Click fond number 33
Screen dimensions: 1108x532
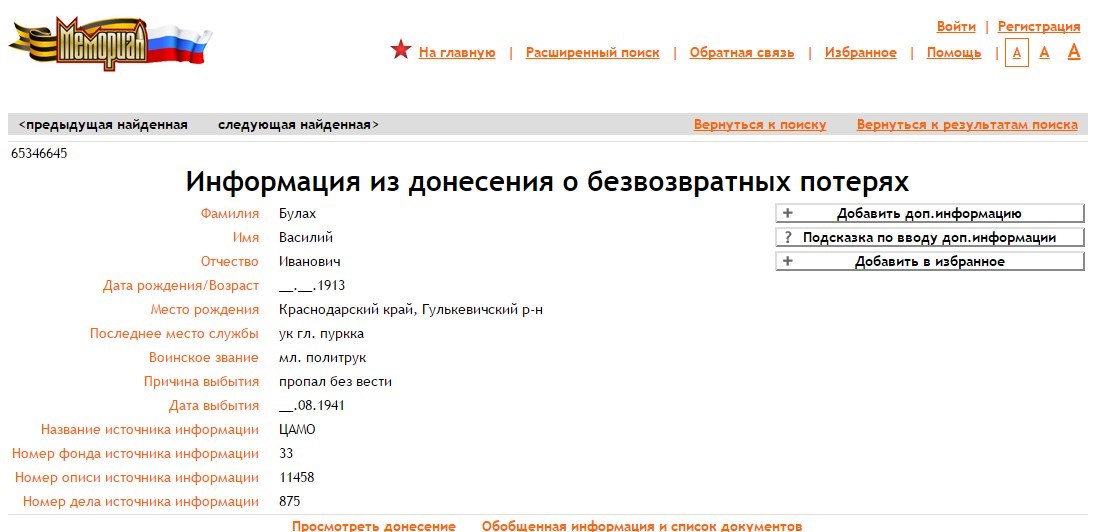tap(286, 454)
